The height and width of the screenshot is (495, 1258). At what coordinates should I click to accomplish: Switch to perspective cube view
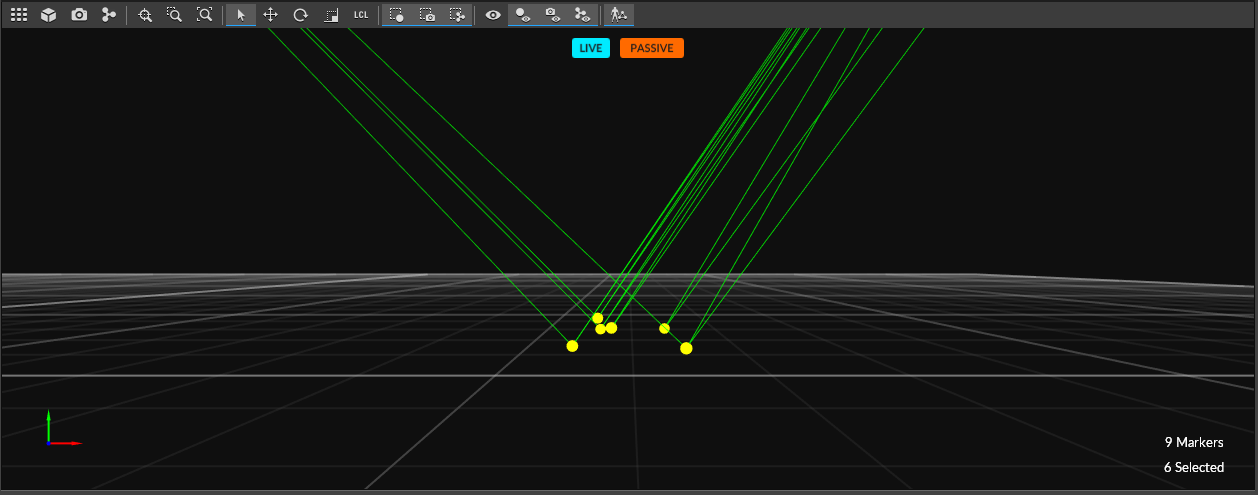(48, 15)
